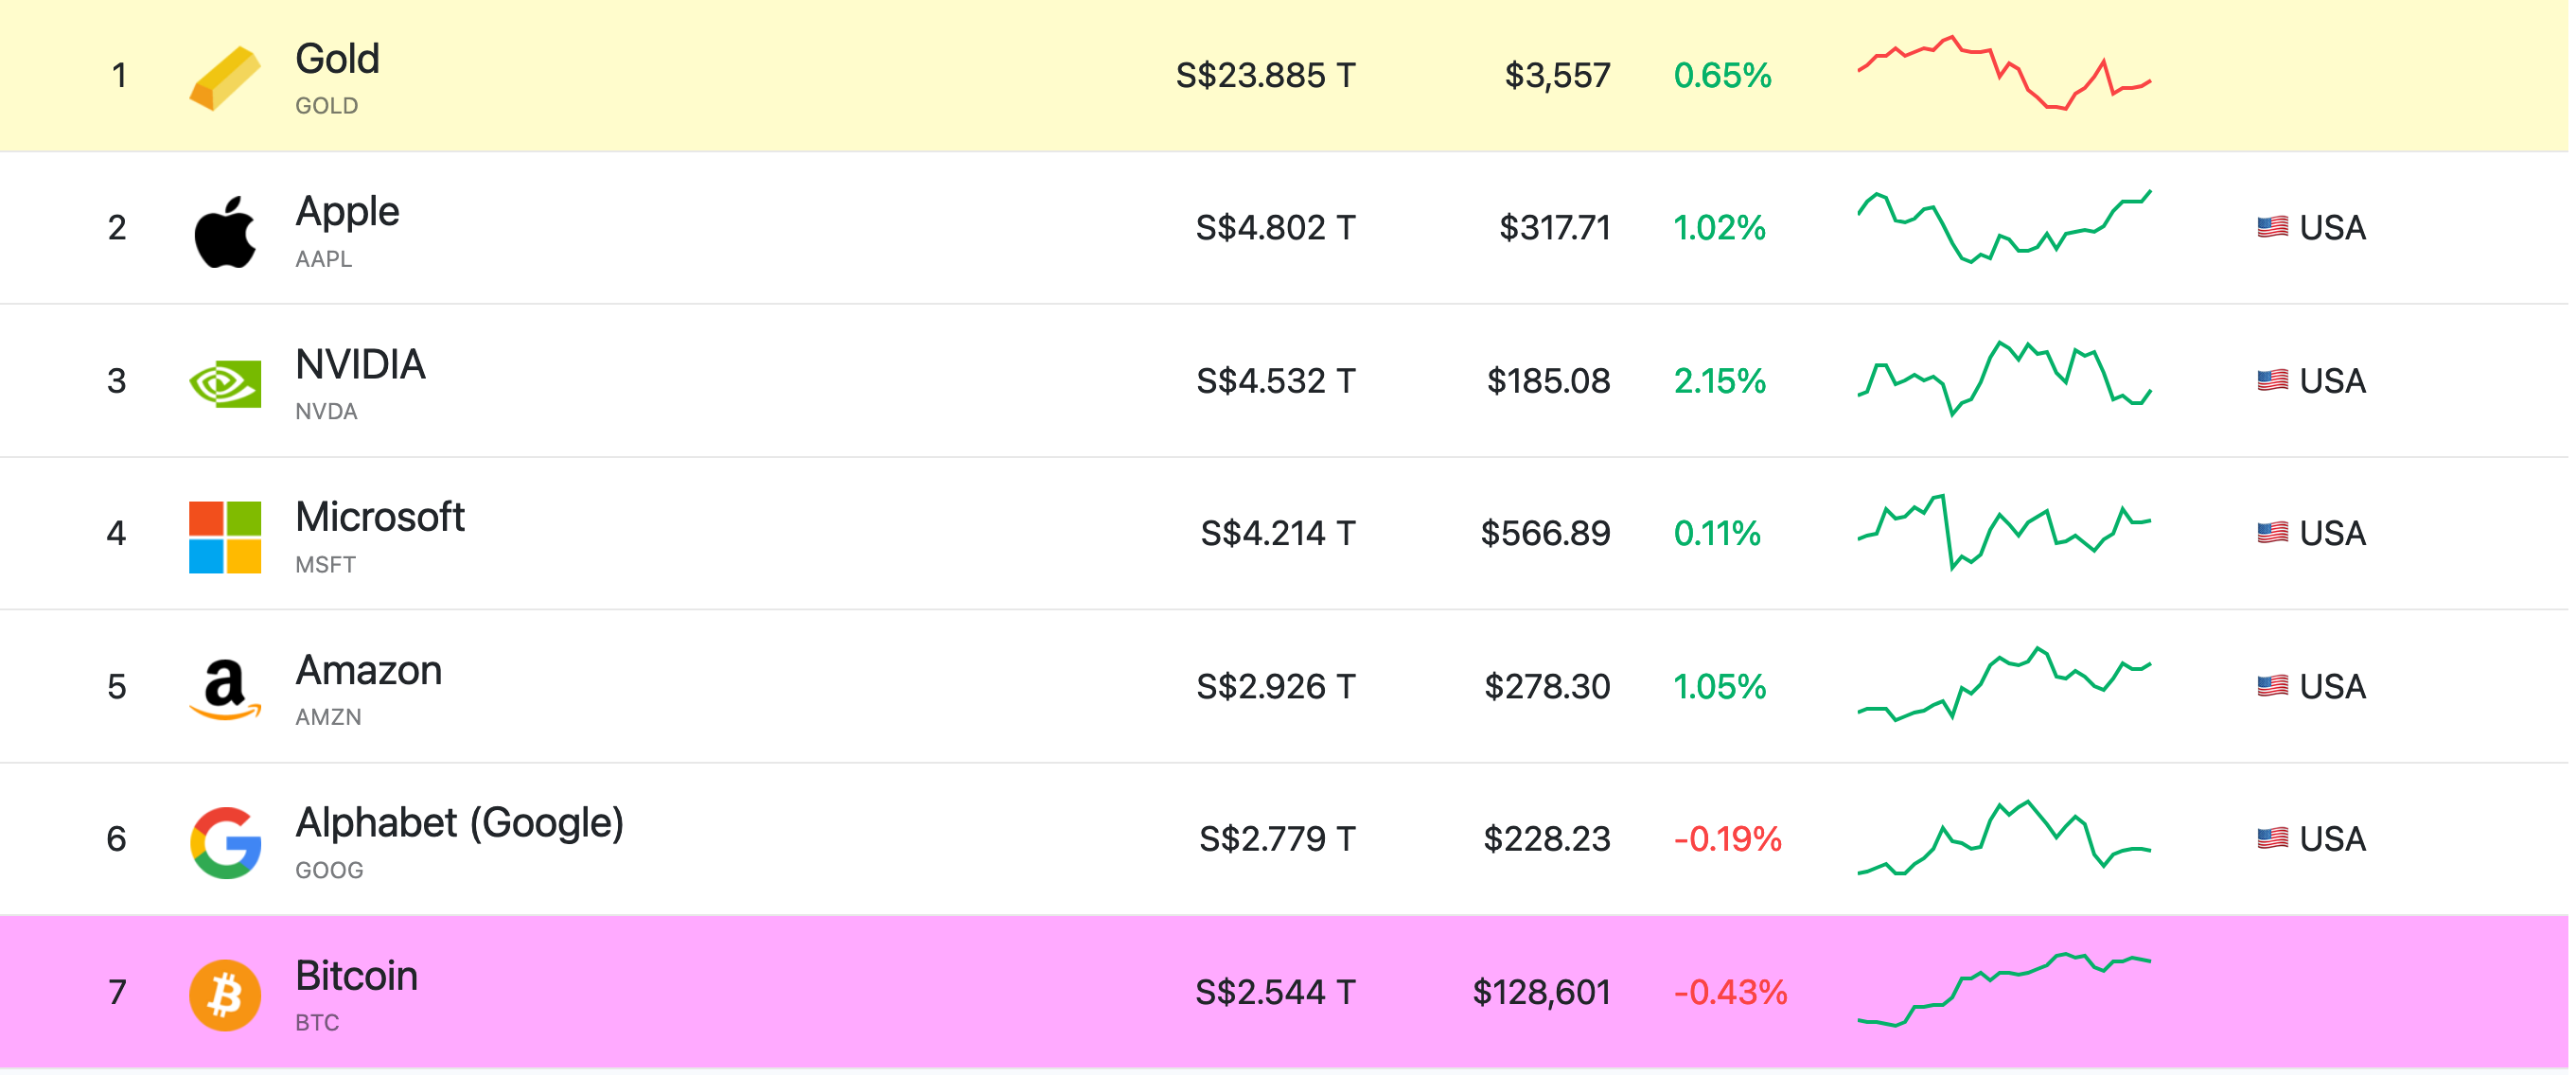Click Microsoft's S$4.214 T market cap

point(1277,534)
